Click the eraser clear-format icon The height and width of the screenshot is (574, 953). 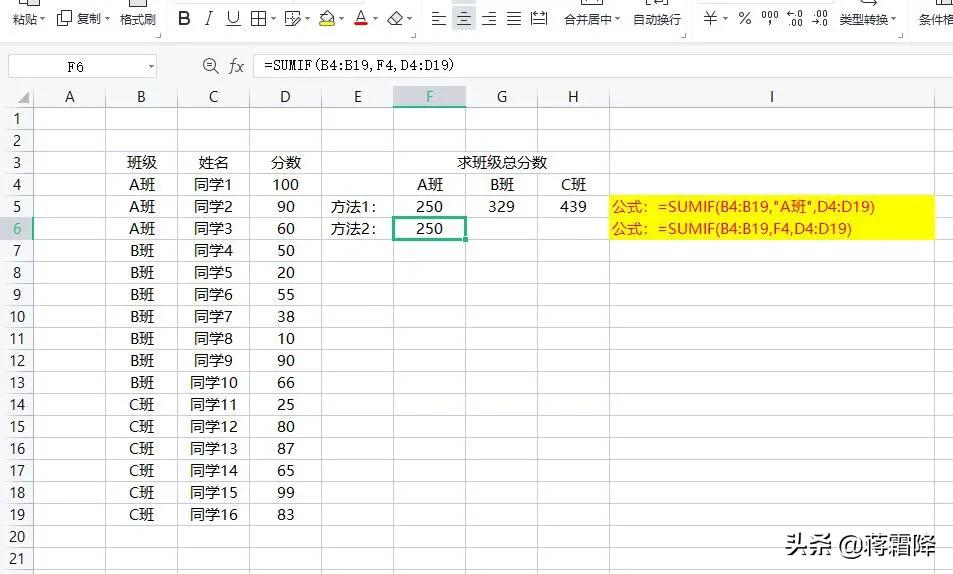click(x=395, y=19)
